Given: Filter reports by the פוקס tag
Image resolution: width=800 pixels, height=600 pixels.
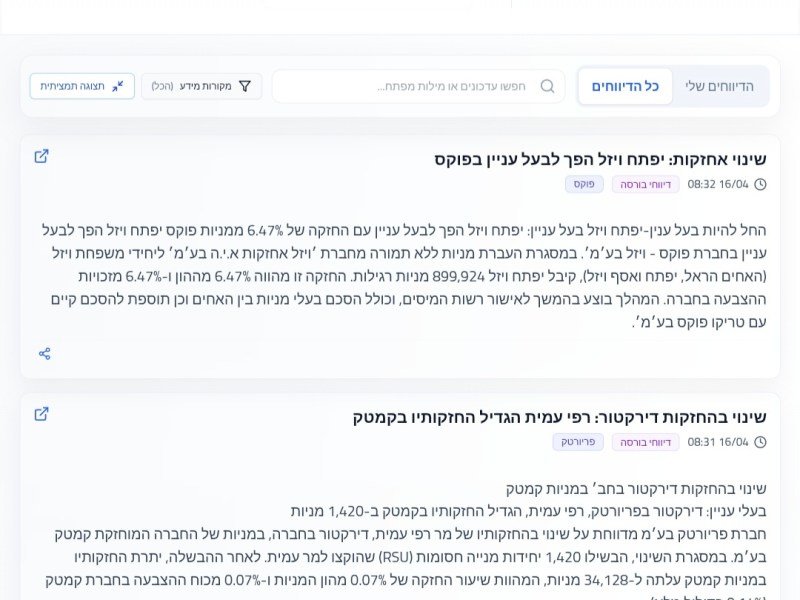Looking at the screenshot, I should pos(584,184).
